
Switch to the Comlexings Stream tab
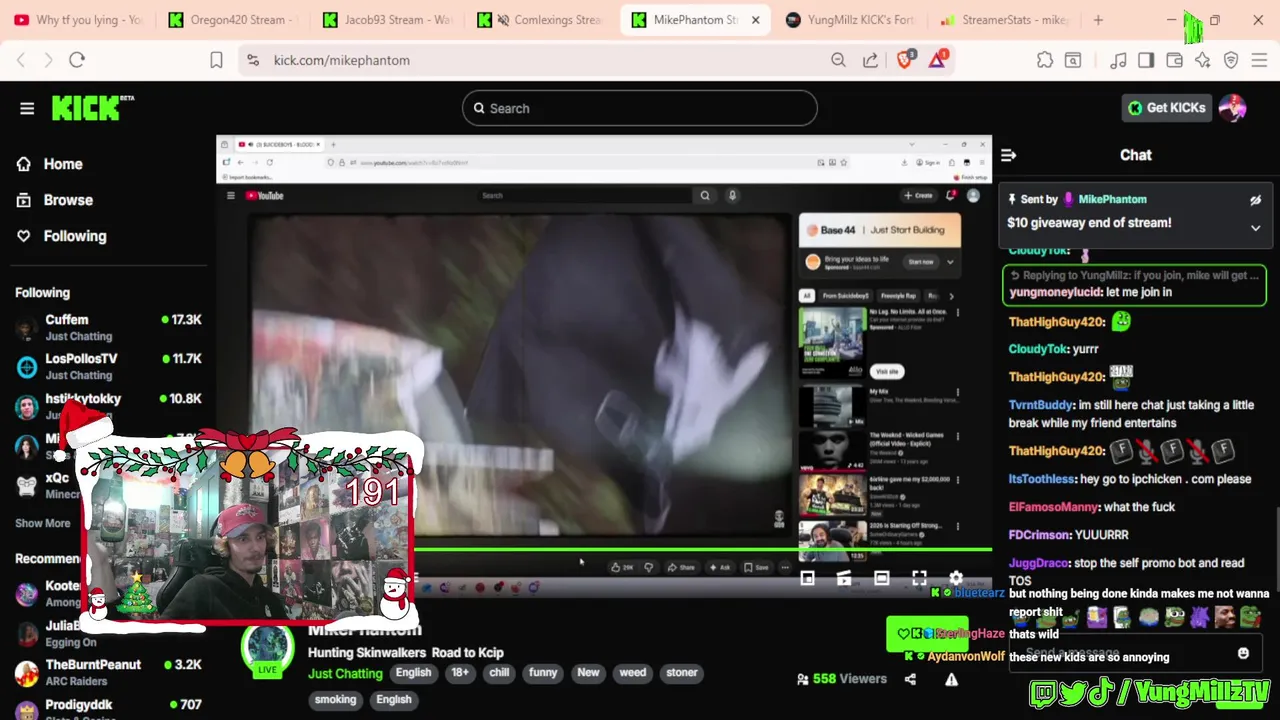coord(540,20)
